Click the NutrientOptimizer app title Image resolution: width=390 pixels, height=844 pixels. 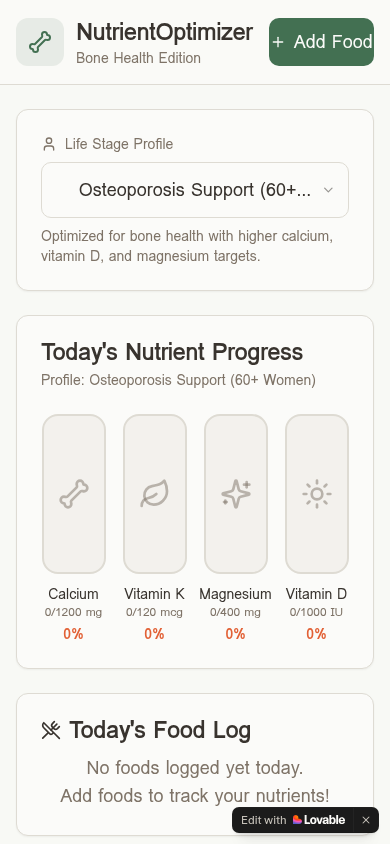coord(165,32)
